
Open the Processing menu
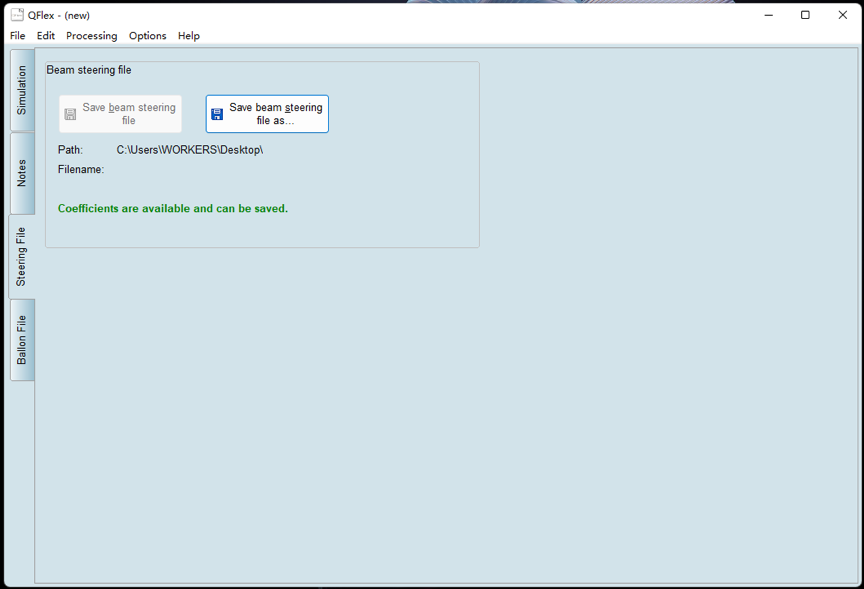(x=91, y=36)
